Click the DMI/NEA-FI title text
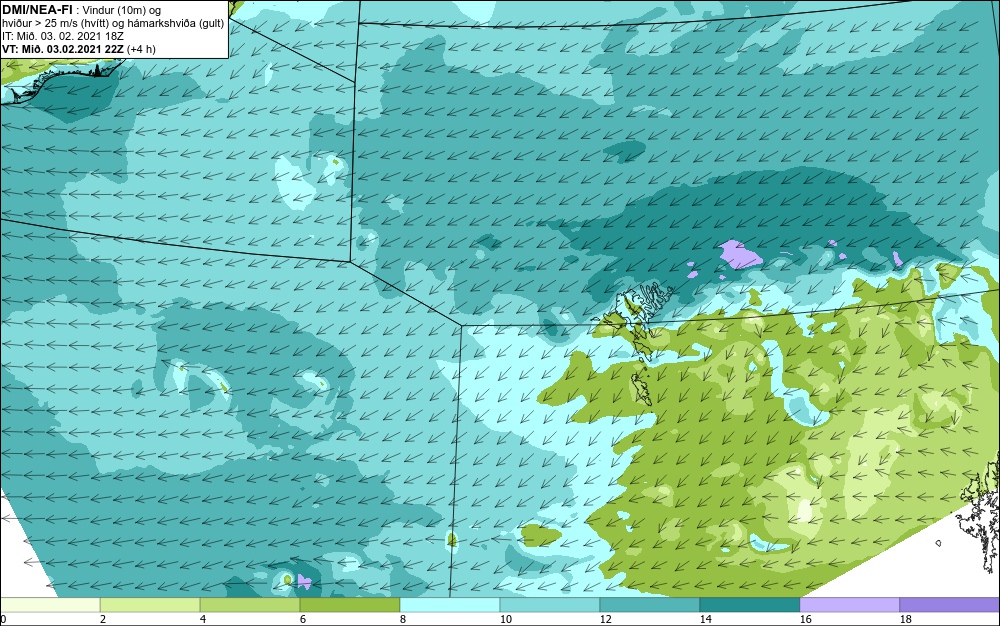The height and width of the screenshot is (626, 1000). 37,10
